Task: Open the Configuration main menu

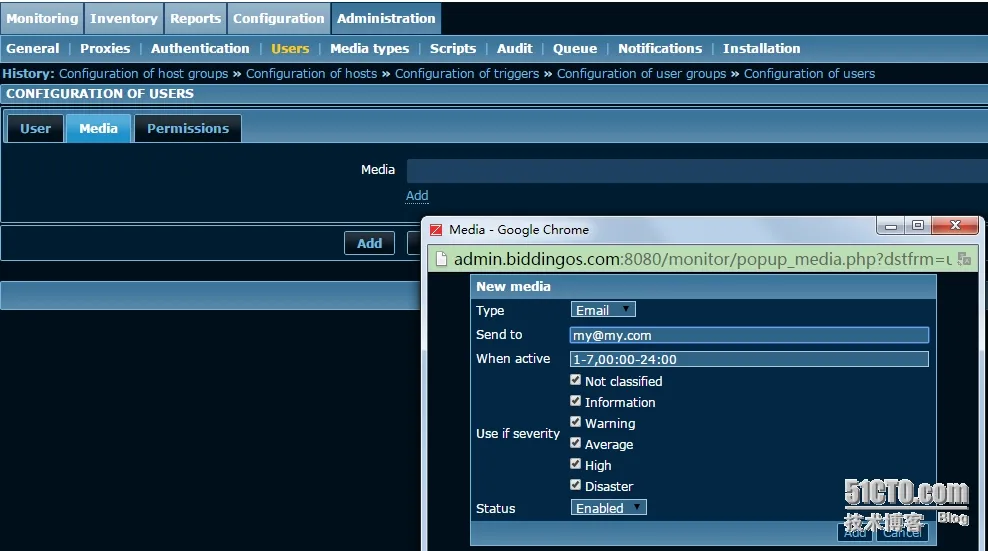Action: 279,18
